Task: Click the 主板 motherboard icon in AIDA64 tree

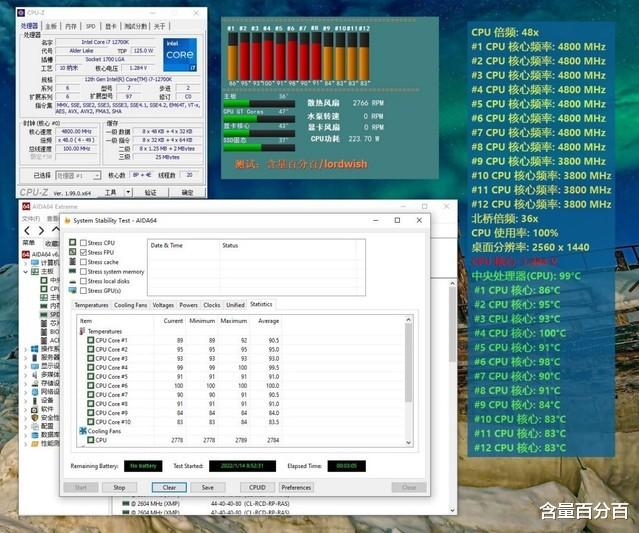Action: [35, 271]
